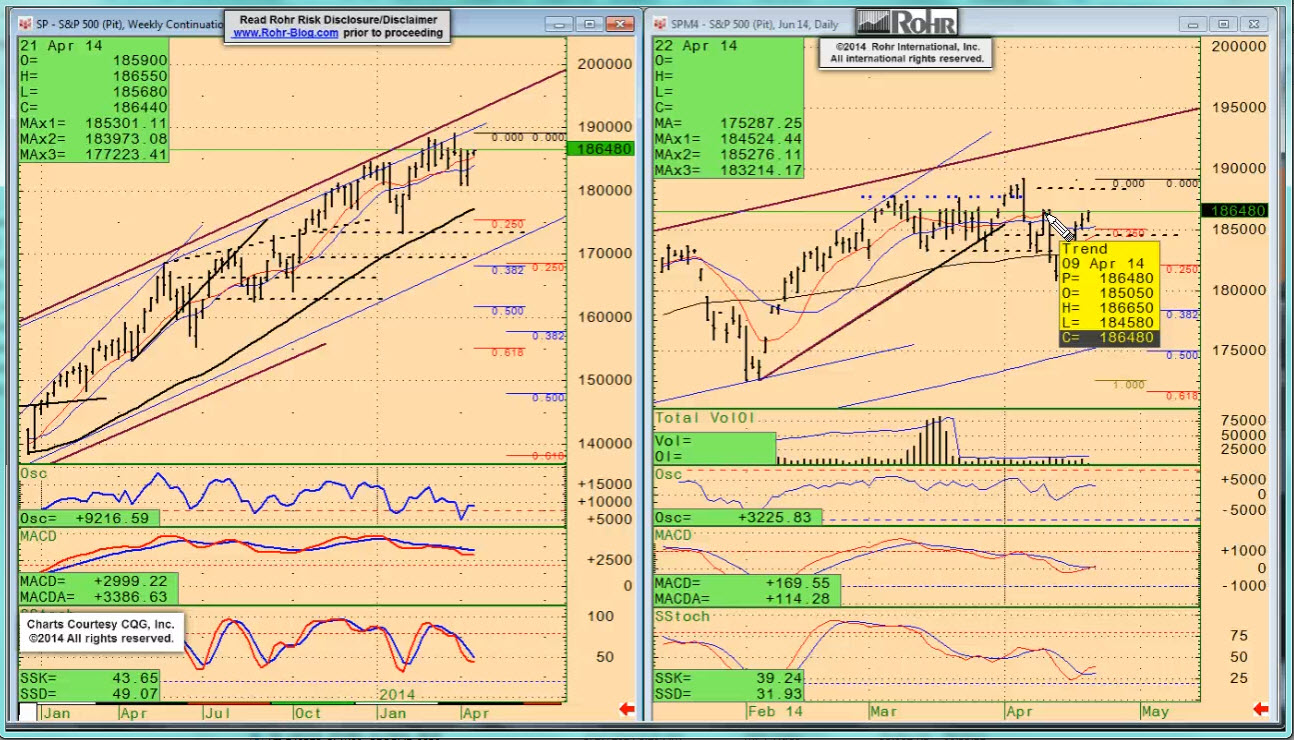Screen dimensions: 1294x740
Task: Maximize the weekly continuation chart window
Action: (588, 24)
